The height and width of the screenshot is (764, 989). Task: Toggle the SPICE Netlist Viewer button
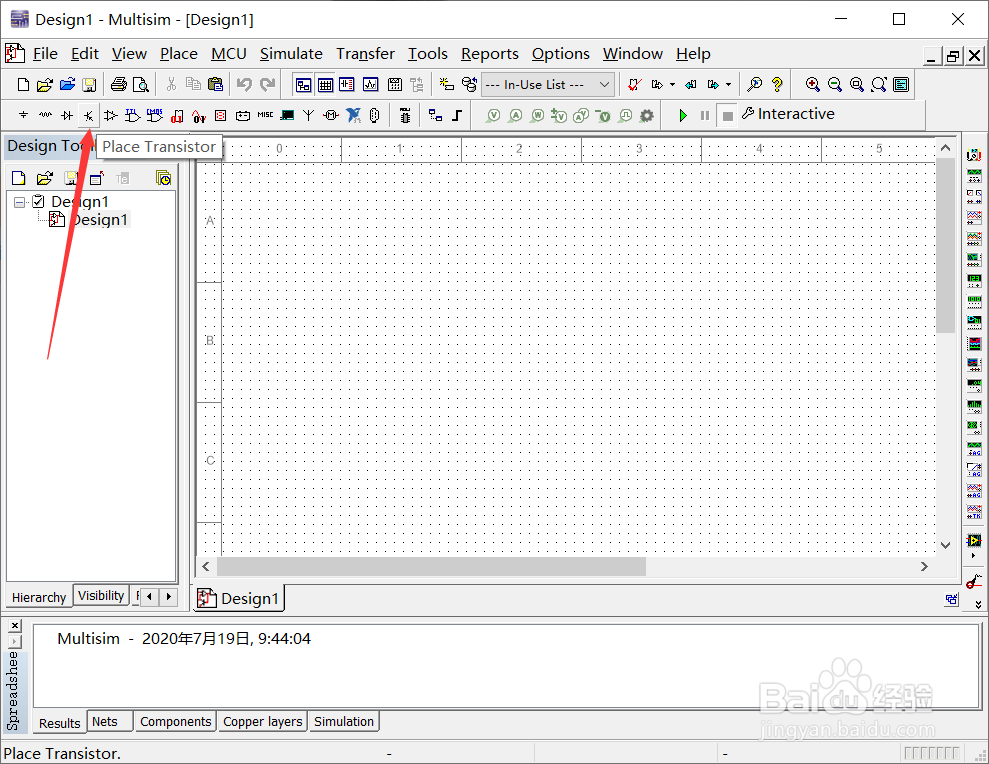pyautogui.click(x=347, y=85)
